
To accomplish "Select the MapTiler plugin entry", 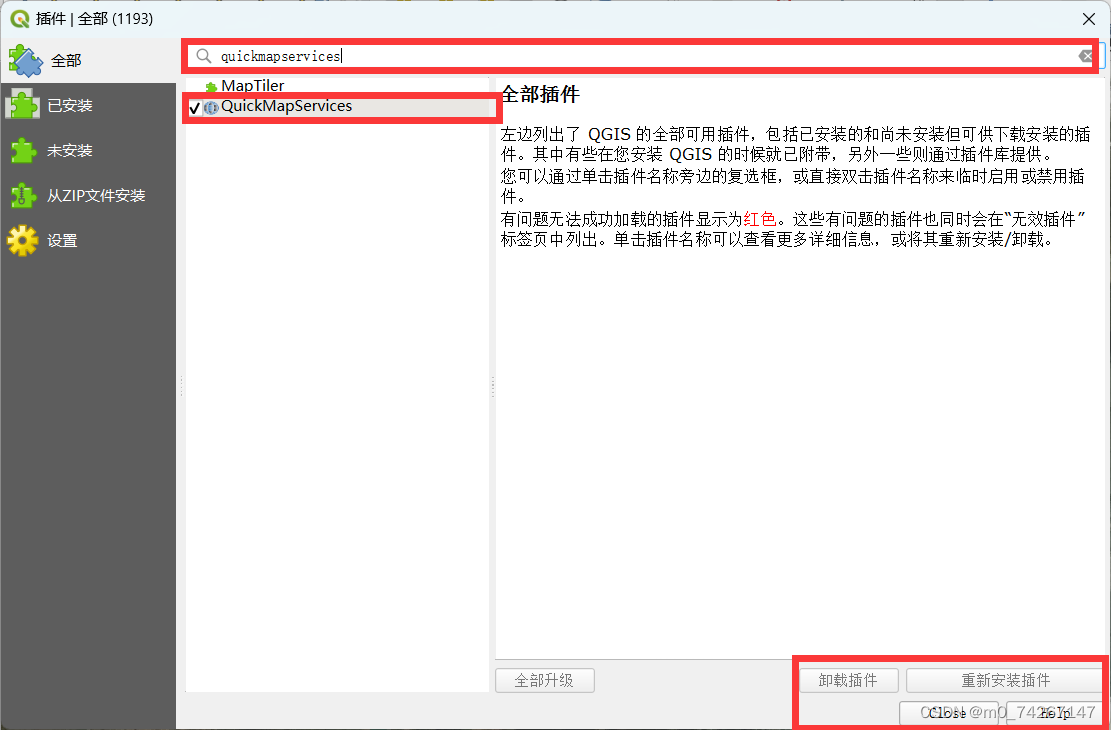I will coord(252,86).
